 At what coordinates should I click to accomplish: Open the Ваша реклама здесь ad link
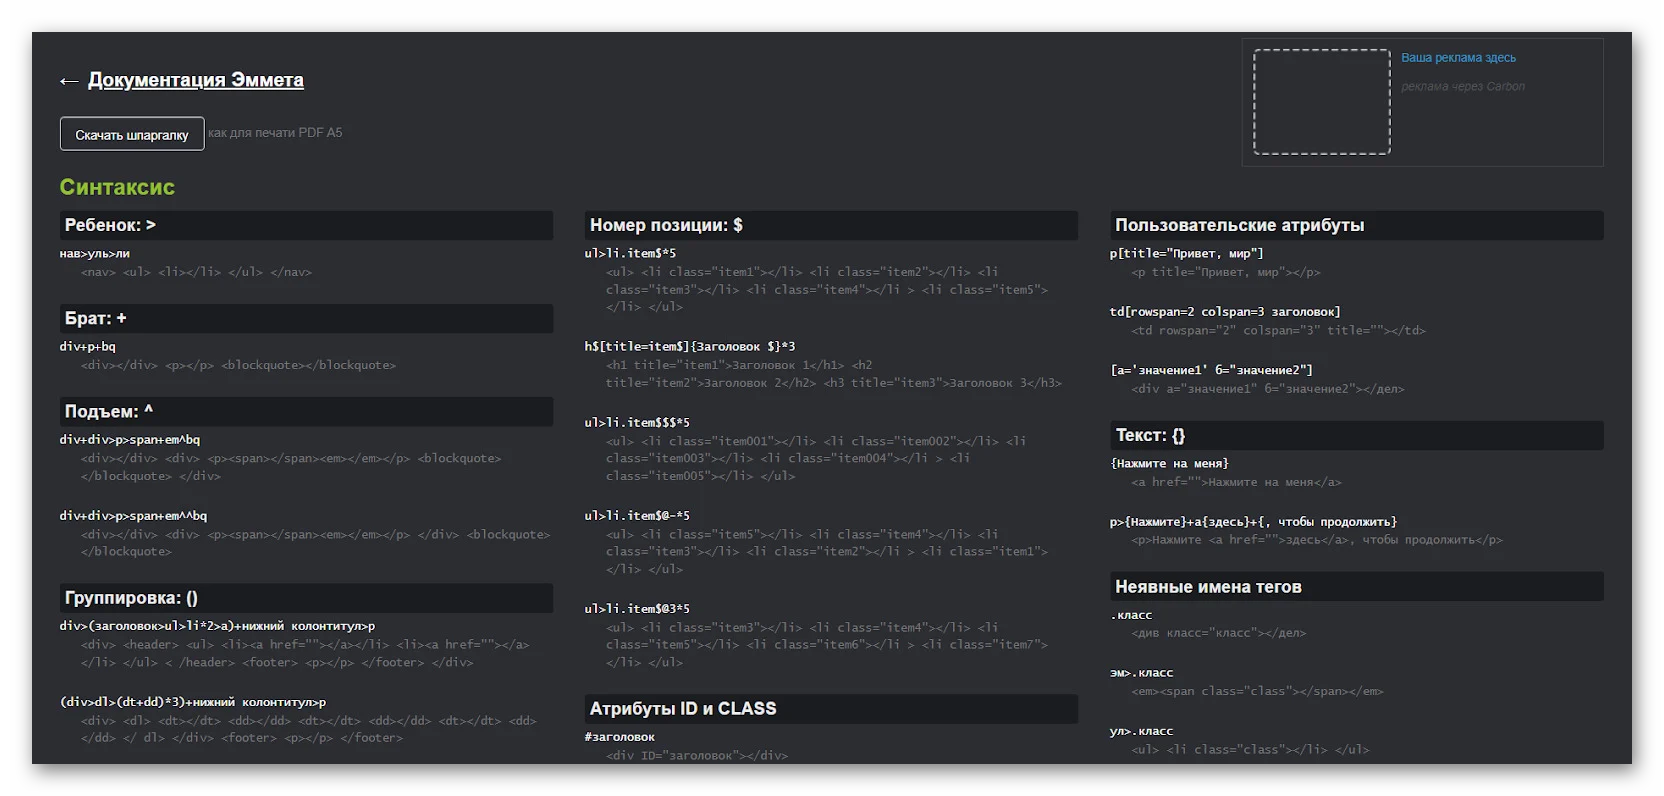1458,58
